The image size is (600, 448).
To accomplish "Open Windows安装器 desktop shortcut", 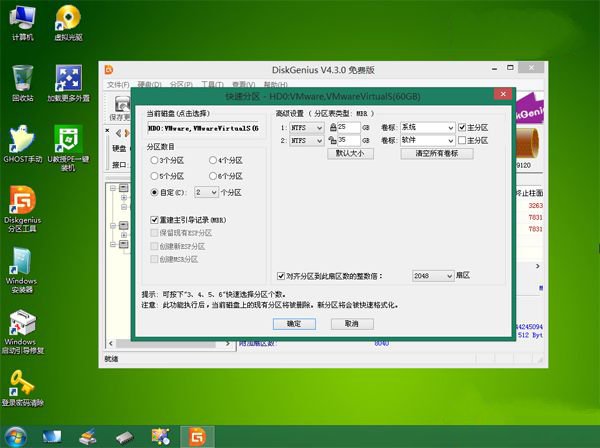I will [x=22, y=270].
